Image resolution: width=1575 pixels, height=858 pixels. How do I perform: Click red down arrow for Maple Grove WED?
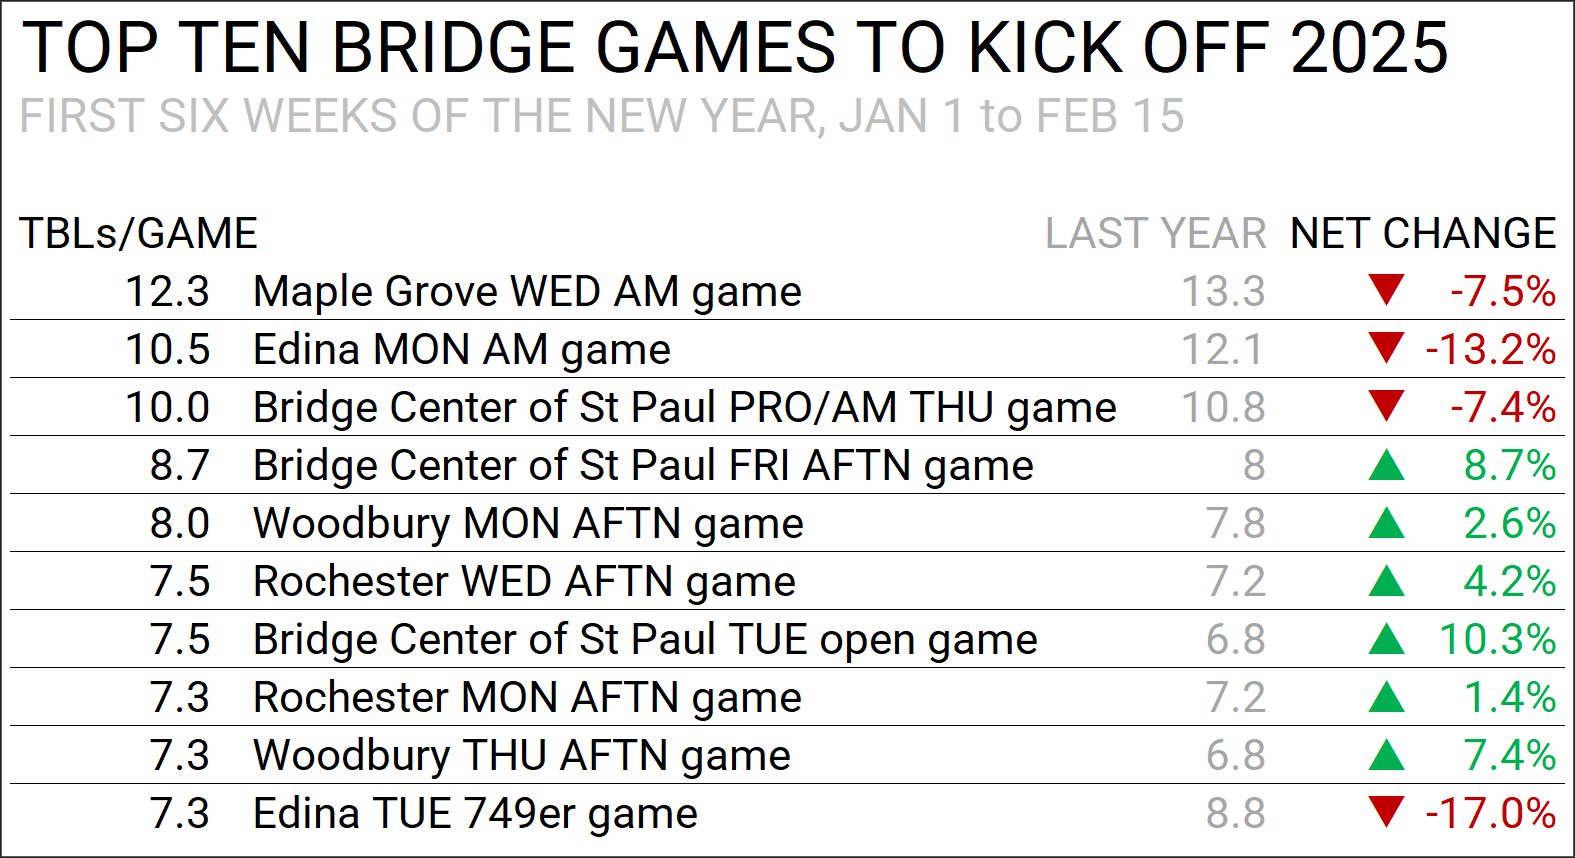click(1387, 290)
